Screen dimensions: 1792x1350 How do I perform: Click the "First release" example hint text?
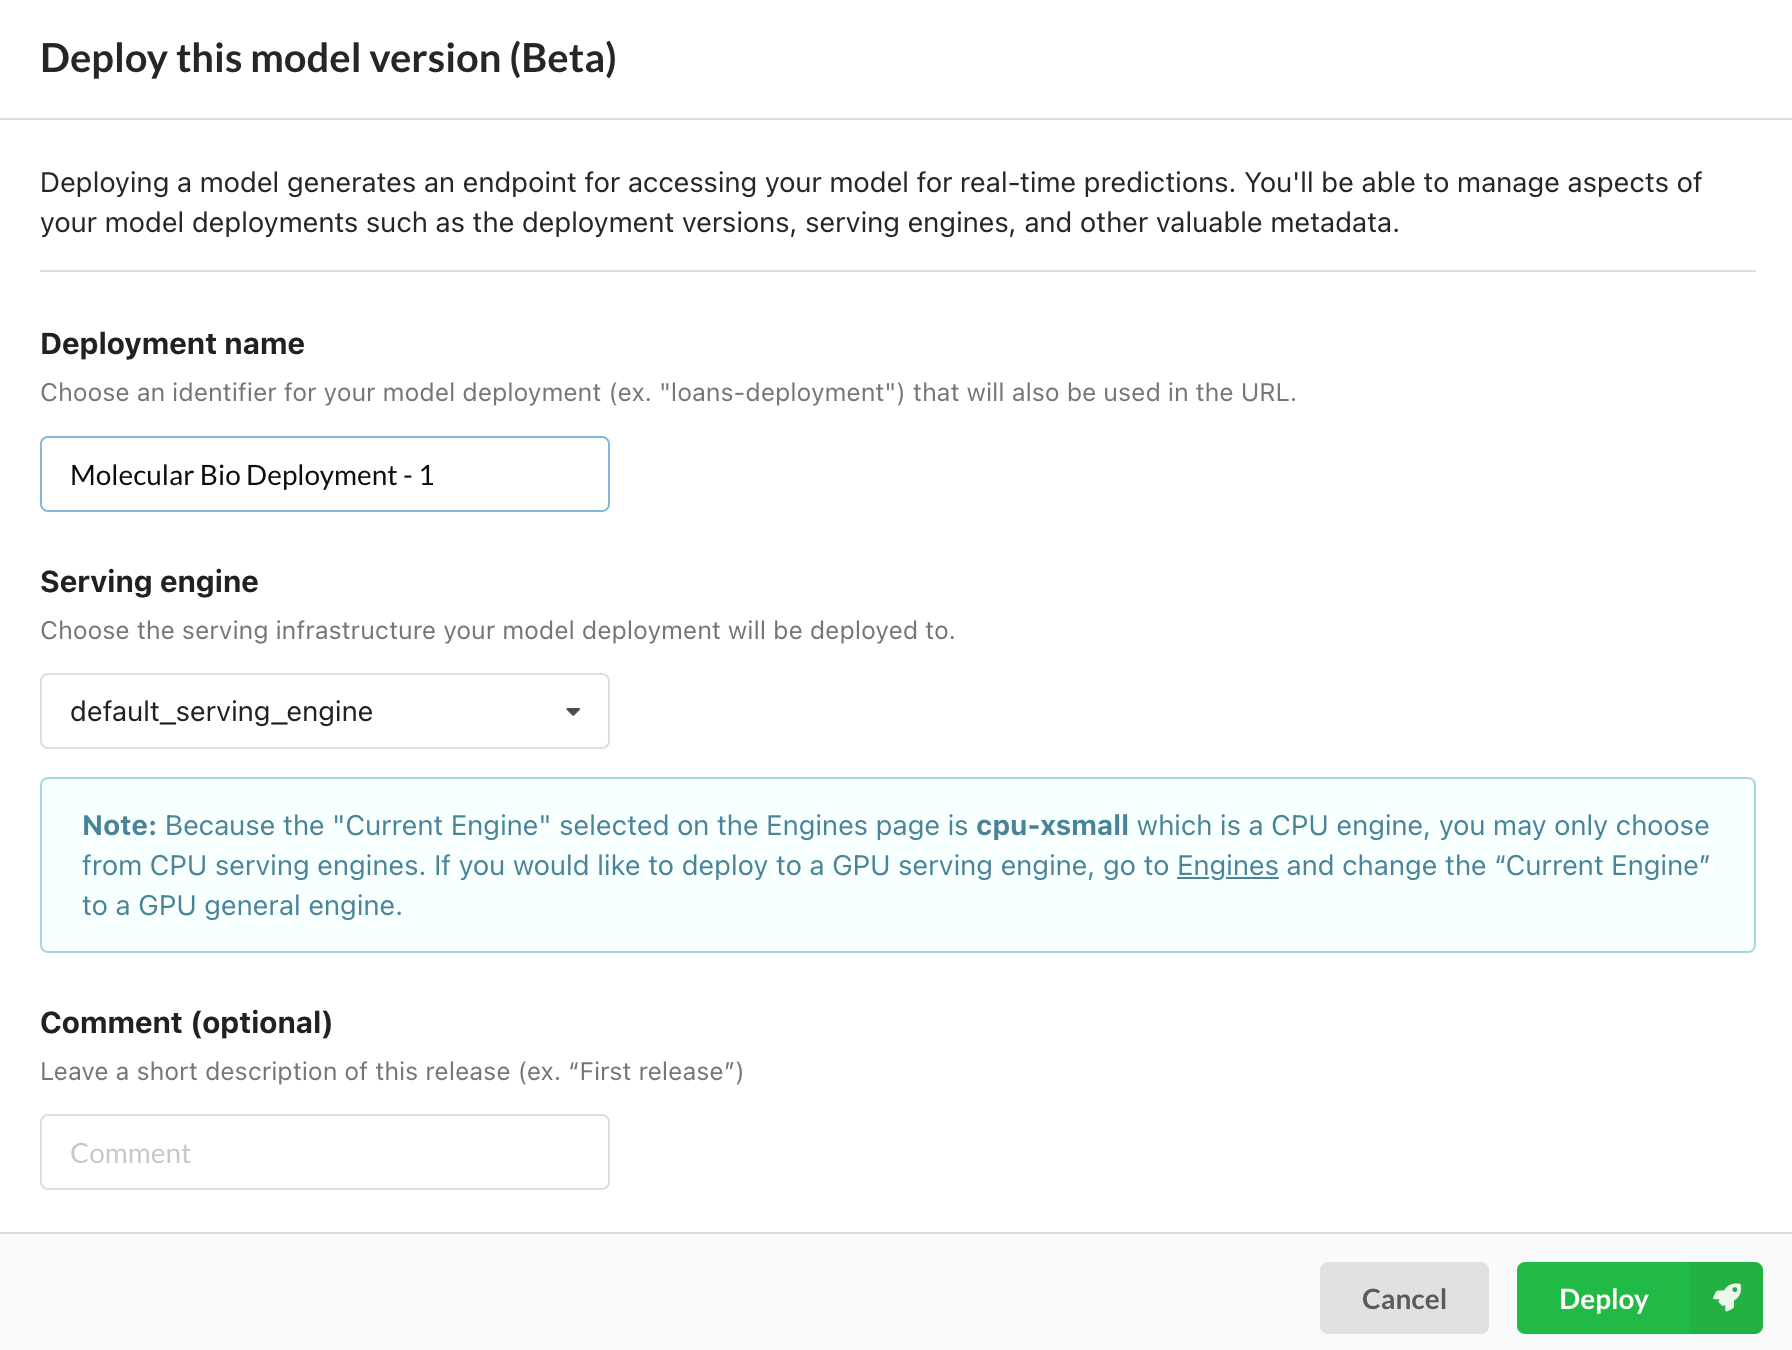[391, 1071]
